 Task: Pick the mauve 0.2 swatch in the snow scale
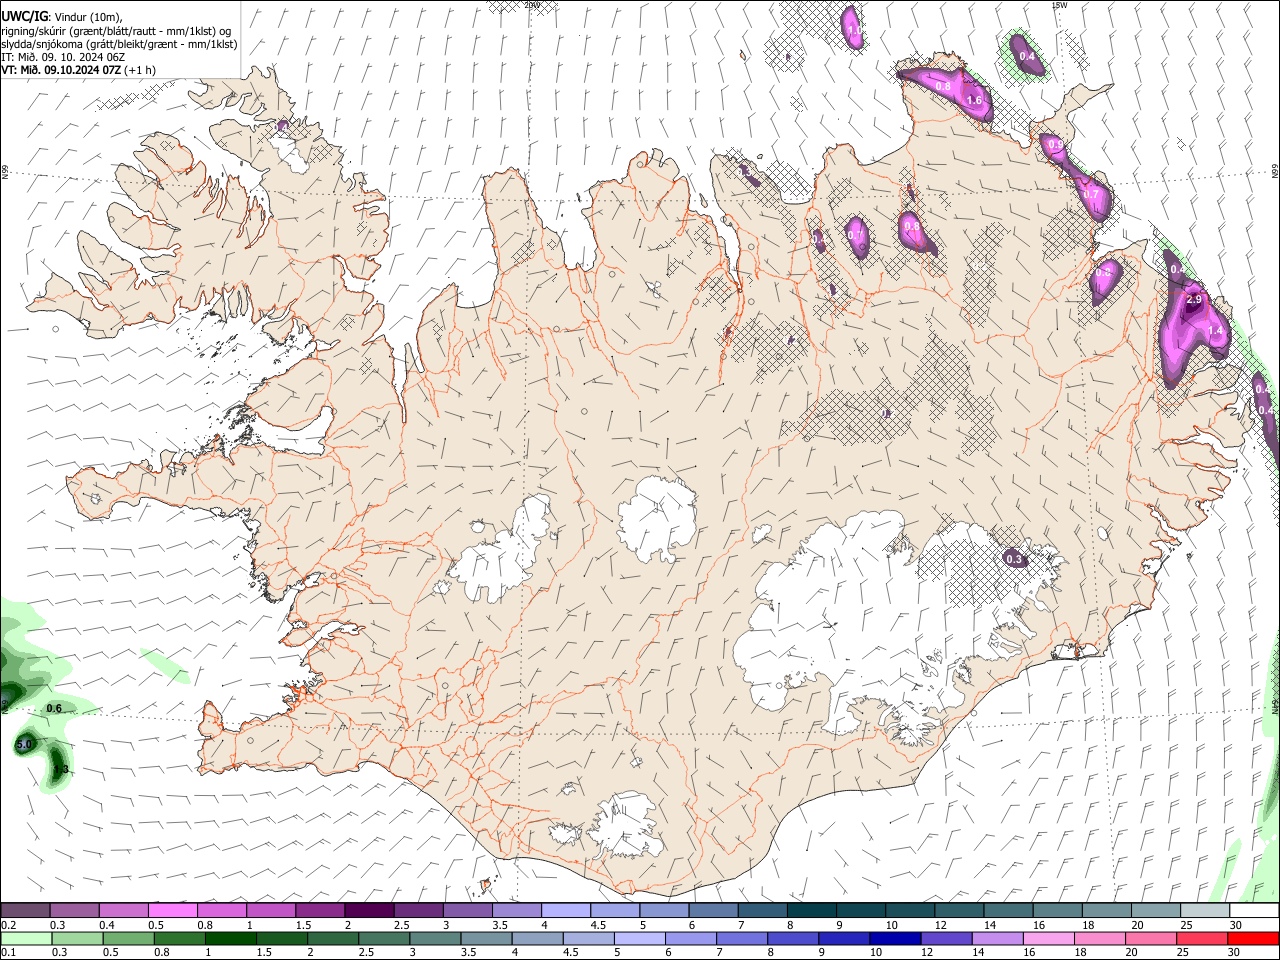click(x=25, y=910)
